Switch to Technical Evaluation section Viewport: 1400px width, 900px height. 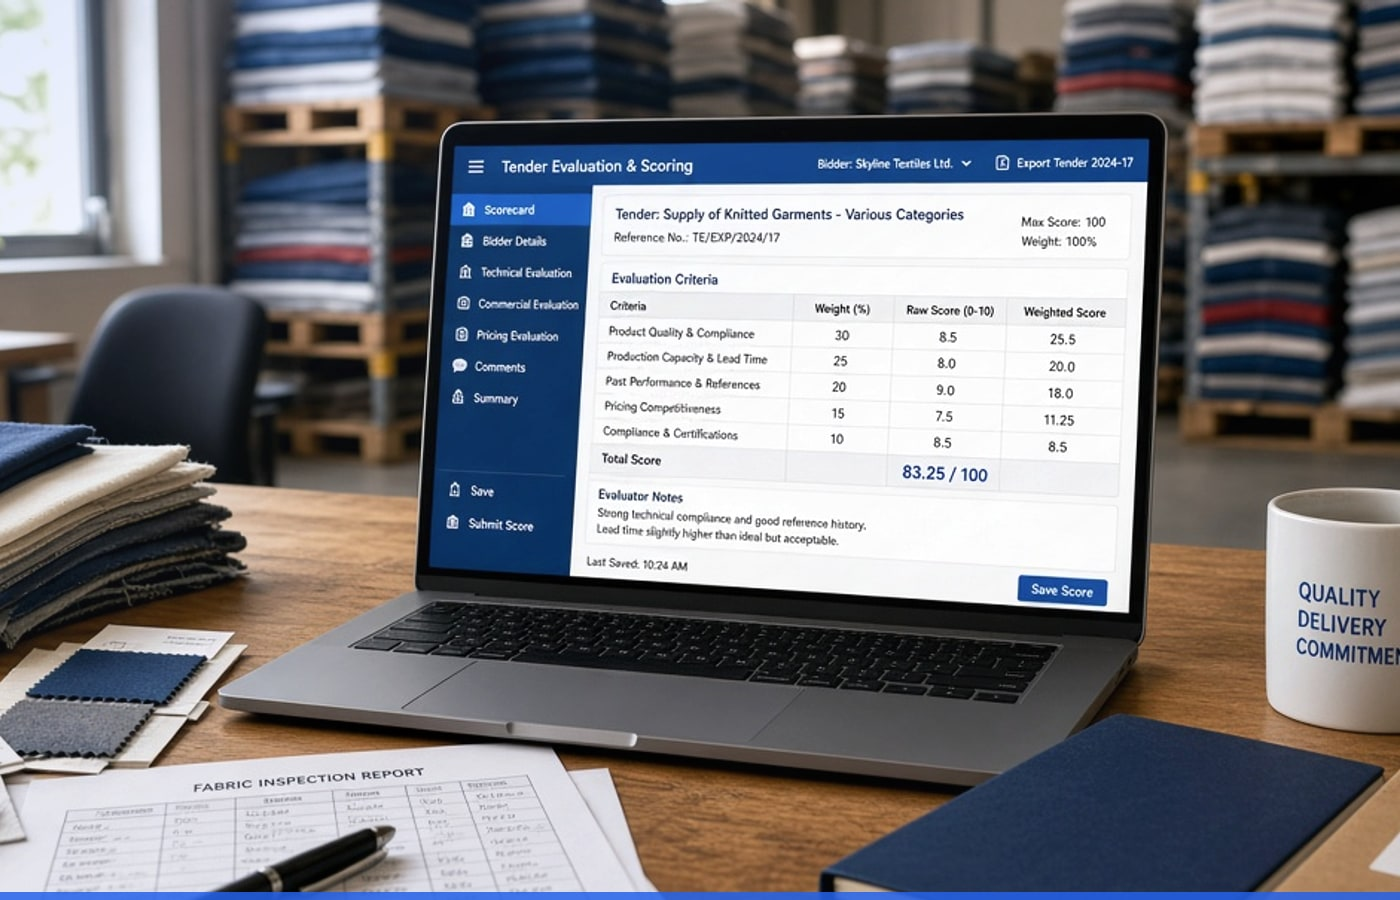(x=525, y=272)
